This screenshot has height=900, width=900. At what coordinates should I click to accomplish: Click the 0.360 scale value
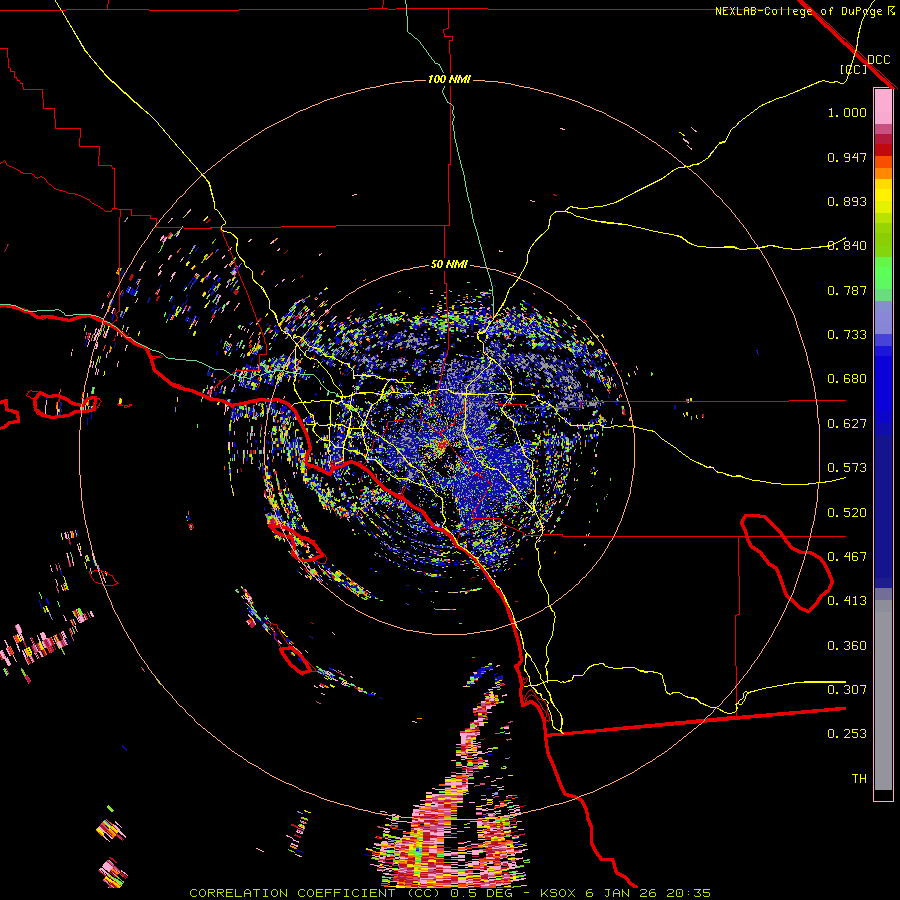(x=847, y=646)
